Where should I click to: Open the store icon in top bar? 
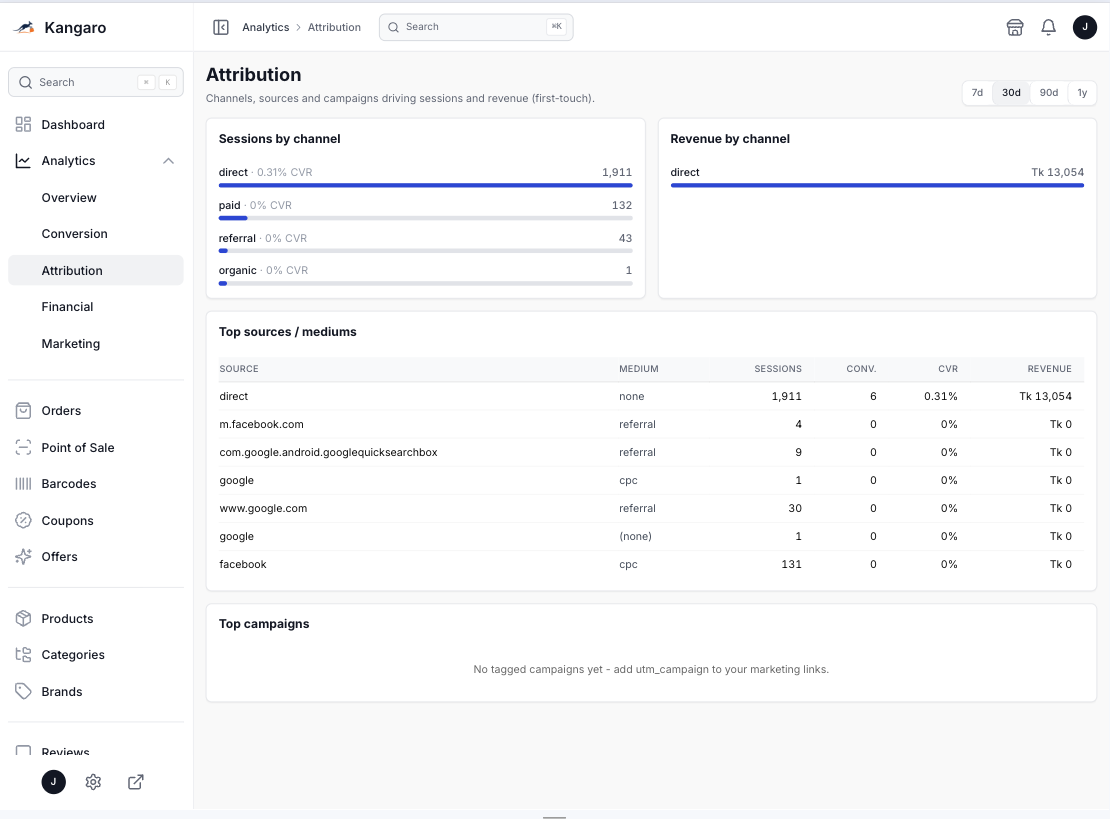click(1014, 27)
